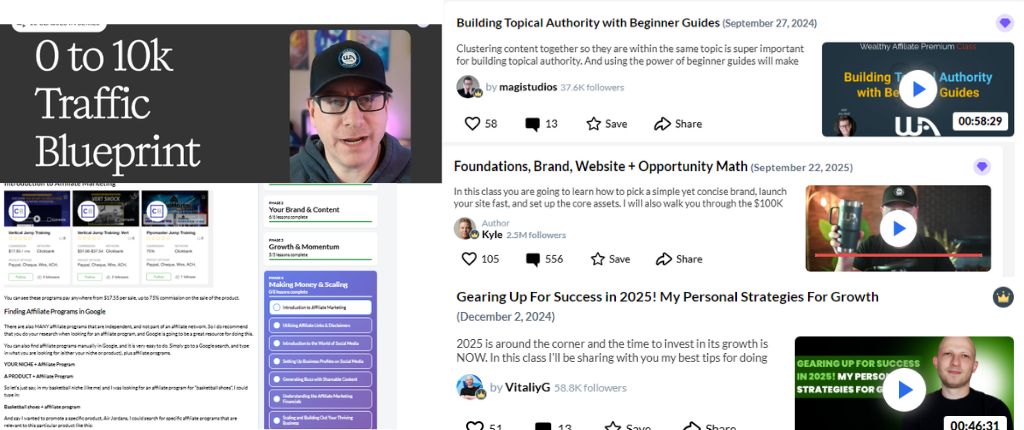
Task: Save the Building Topical Authority class
Action: (x=607, y=124)
